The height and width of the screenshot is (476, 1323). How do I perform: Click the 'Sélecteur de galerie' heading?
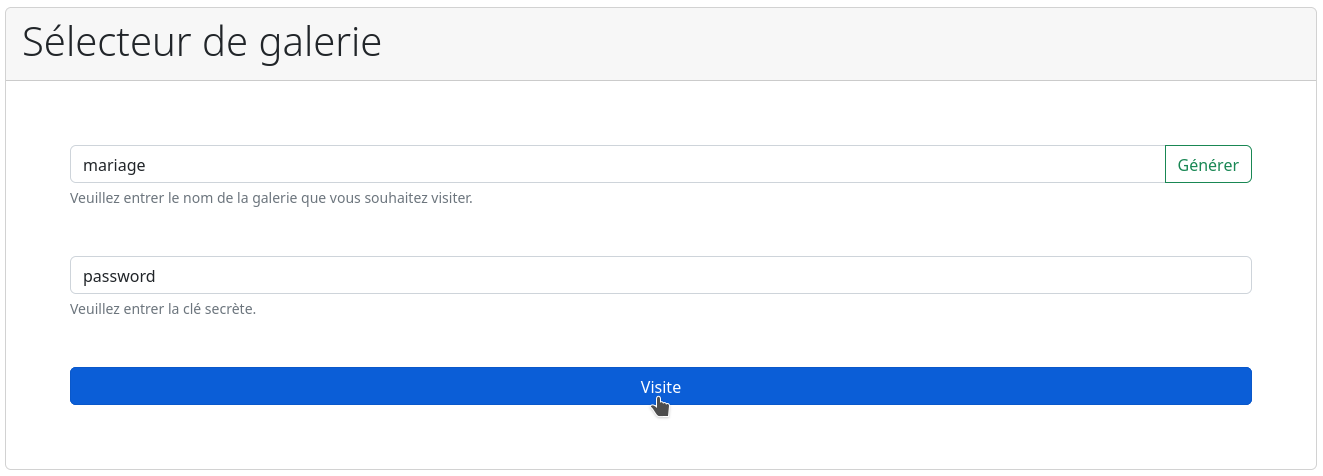click(x=202, y=43)
